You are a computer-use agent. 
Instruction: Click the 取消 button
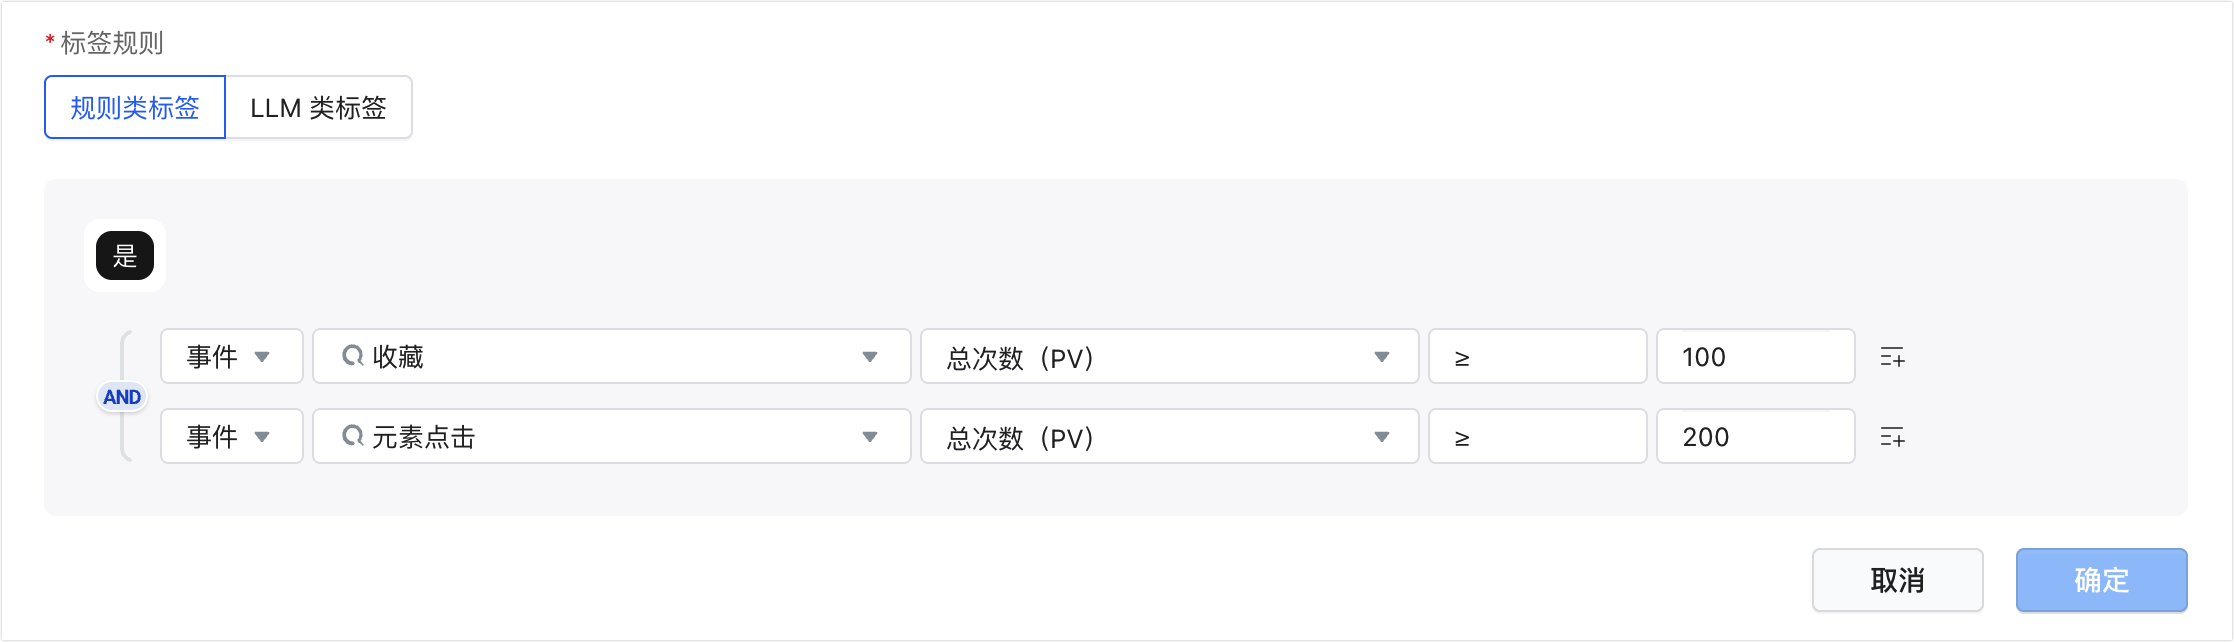pos(1897,580)
